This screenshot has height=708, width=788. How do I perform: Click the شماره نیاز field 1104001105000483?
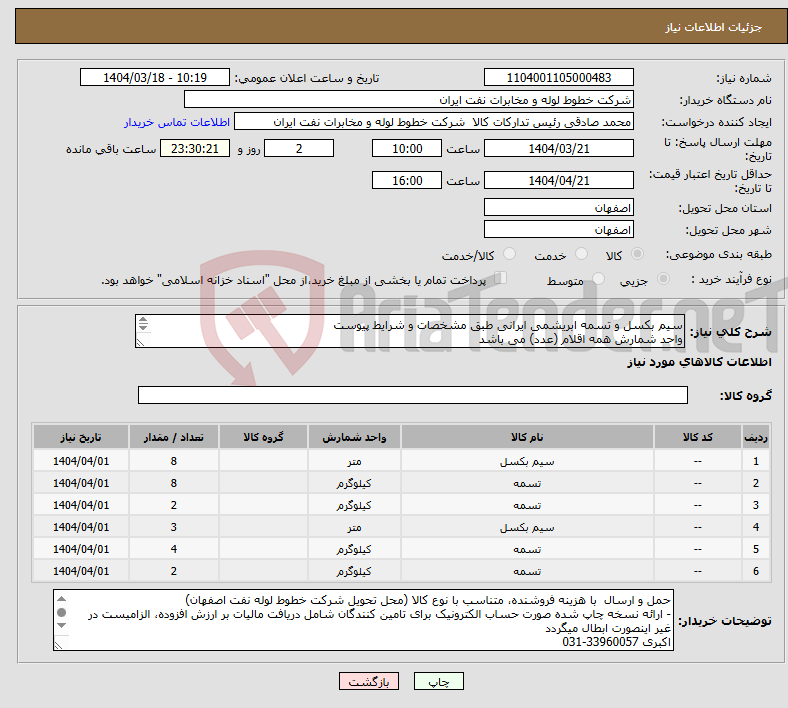558,78
